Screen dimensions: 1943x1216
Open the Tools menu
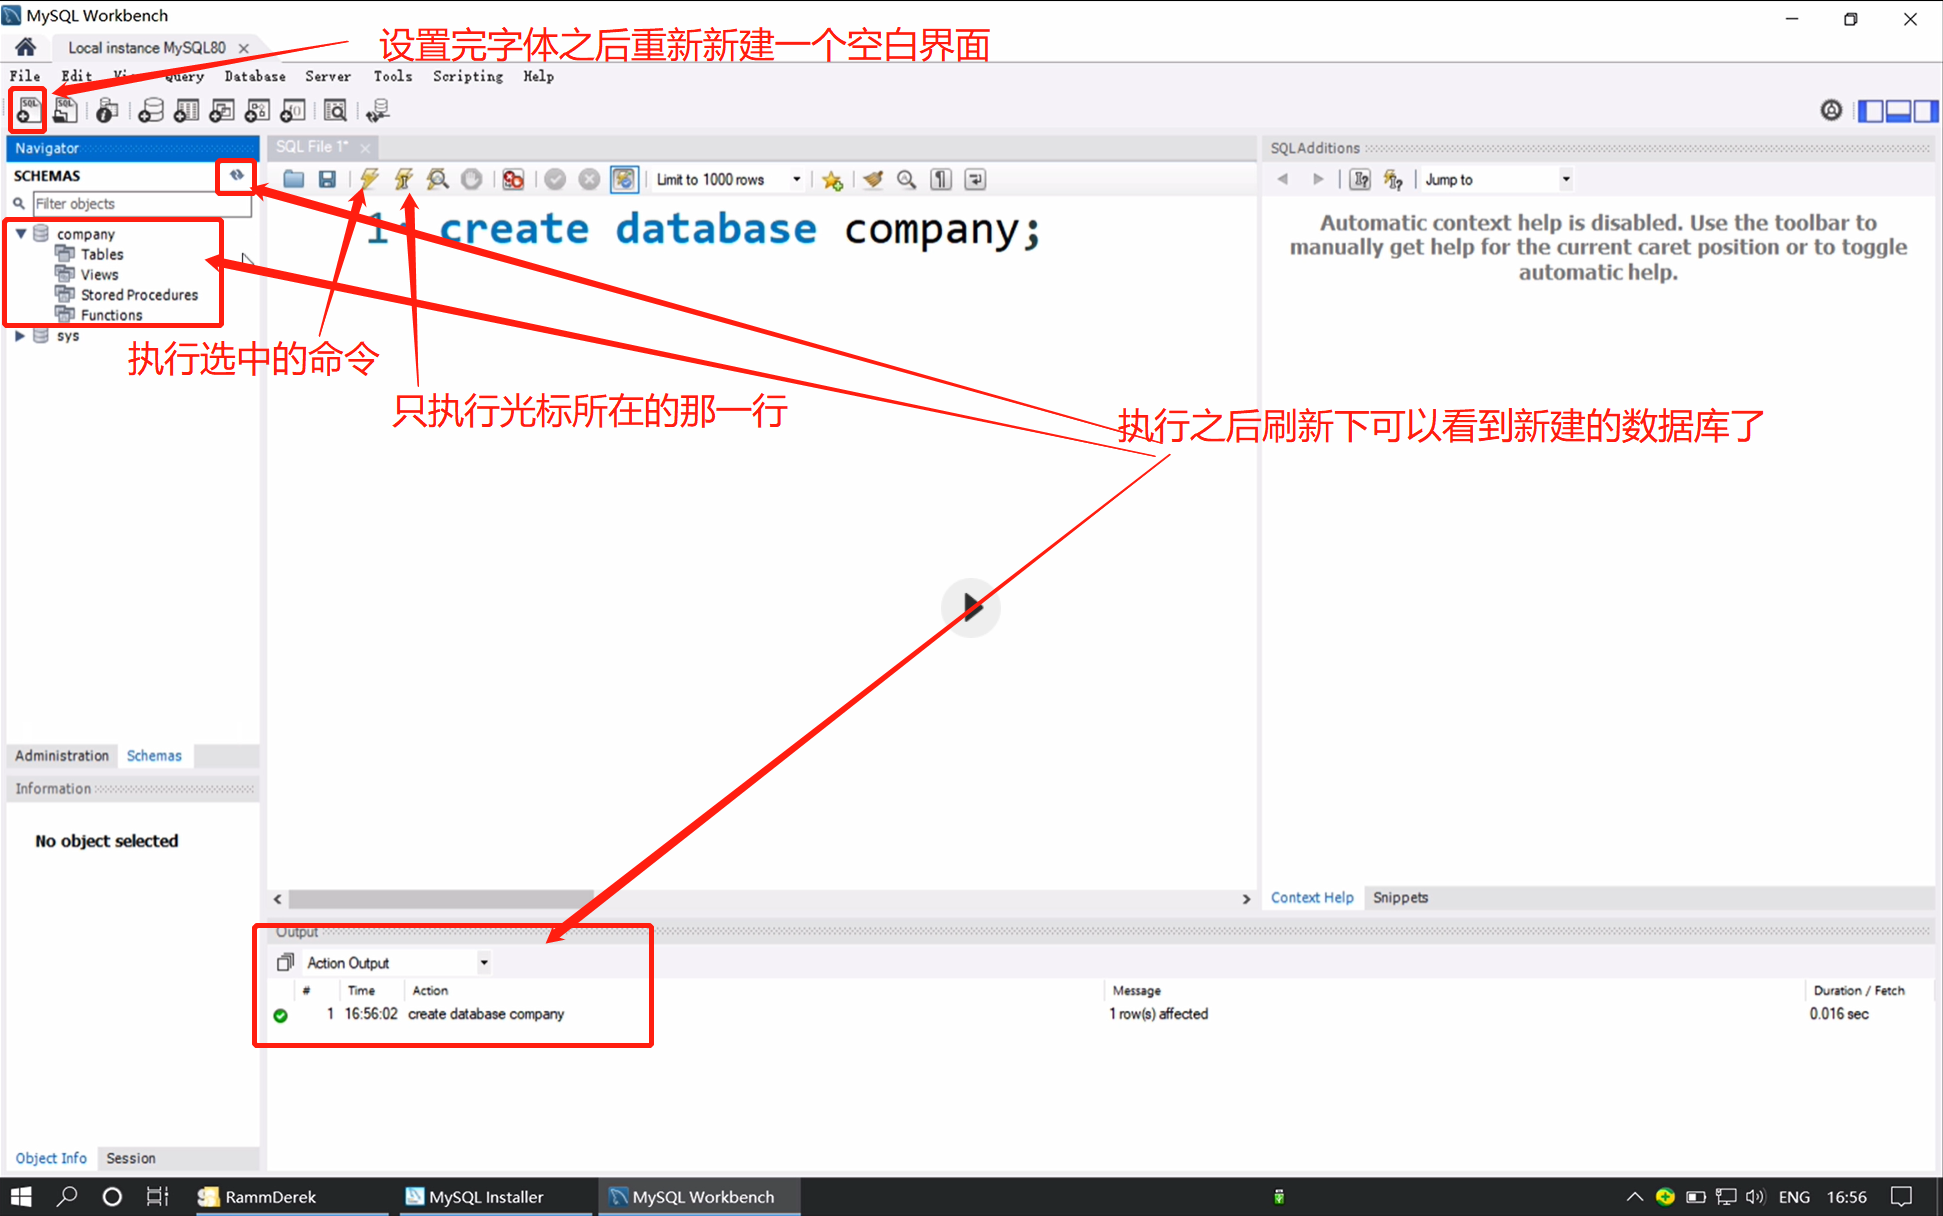click(393, 76)
